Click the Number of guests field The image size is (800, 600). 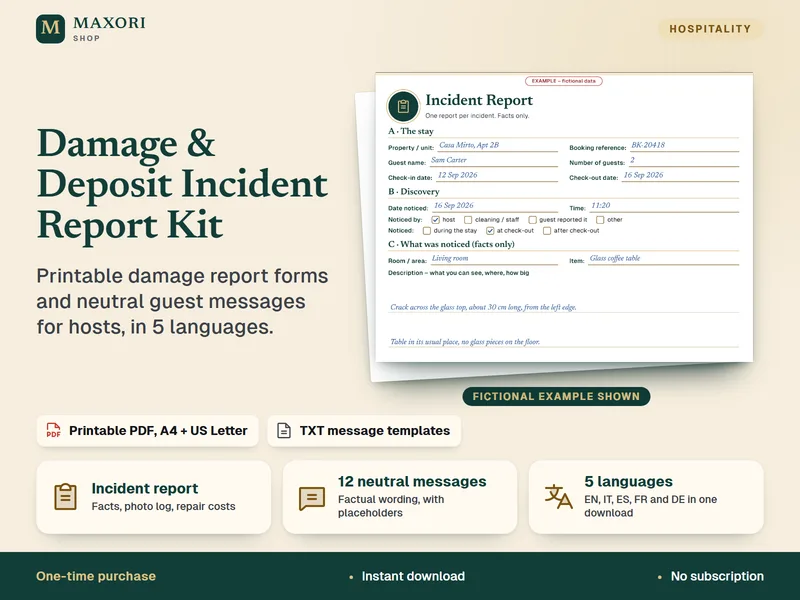[683, 161]
